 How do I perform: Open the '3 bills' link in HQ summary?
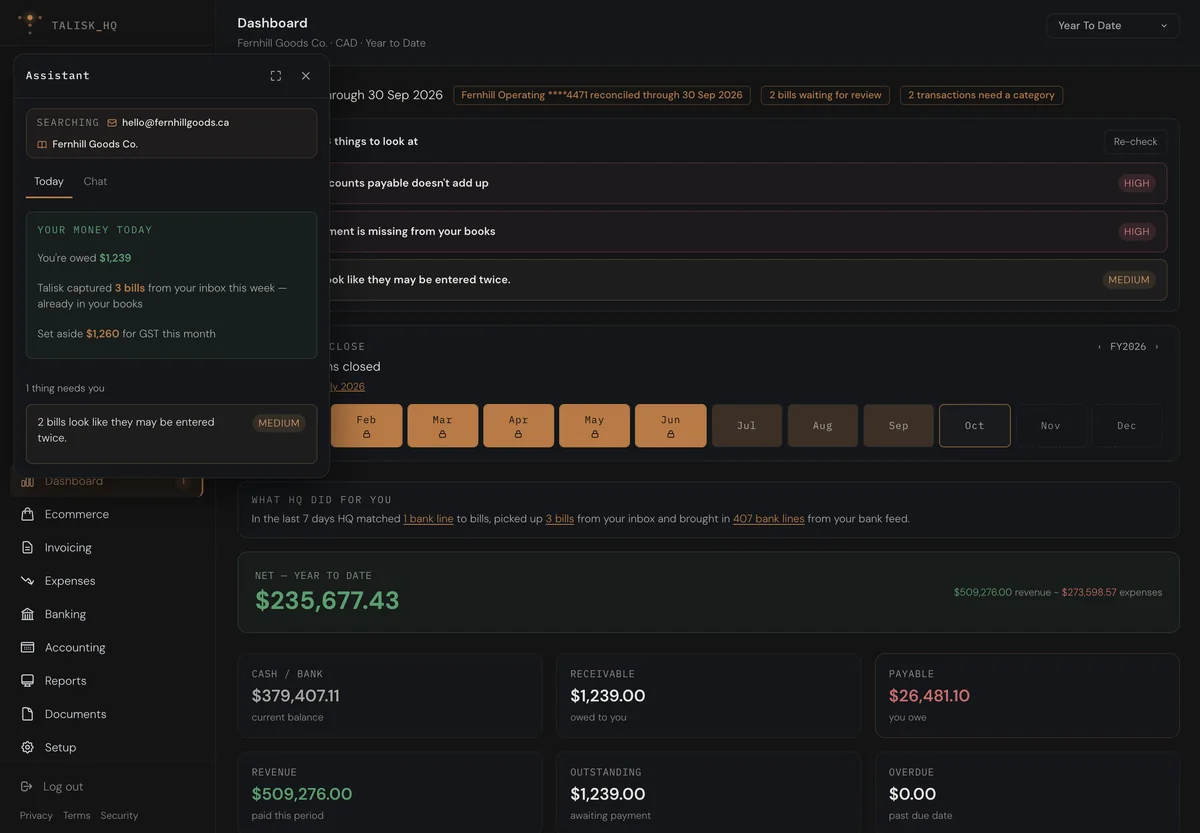[560, 519]
